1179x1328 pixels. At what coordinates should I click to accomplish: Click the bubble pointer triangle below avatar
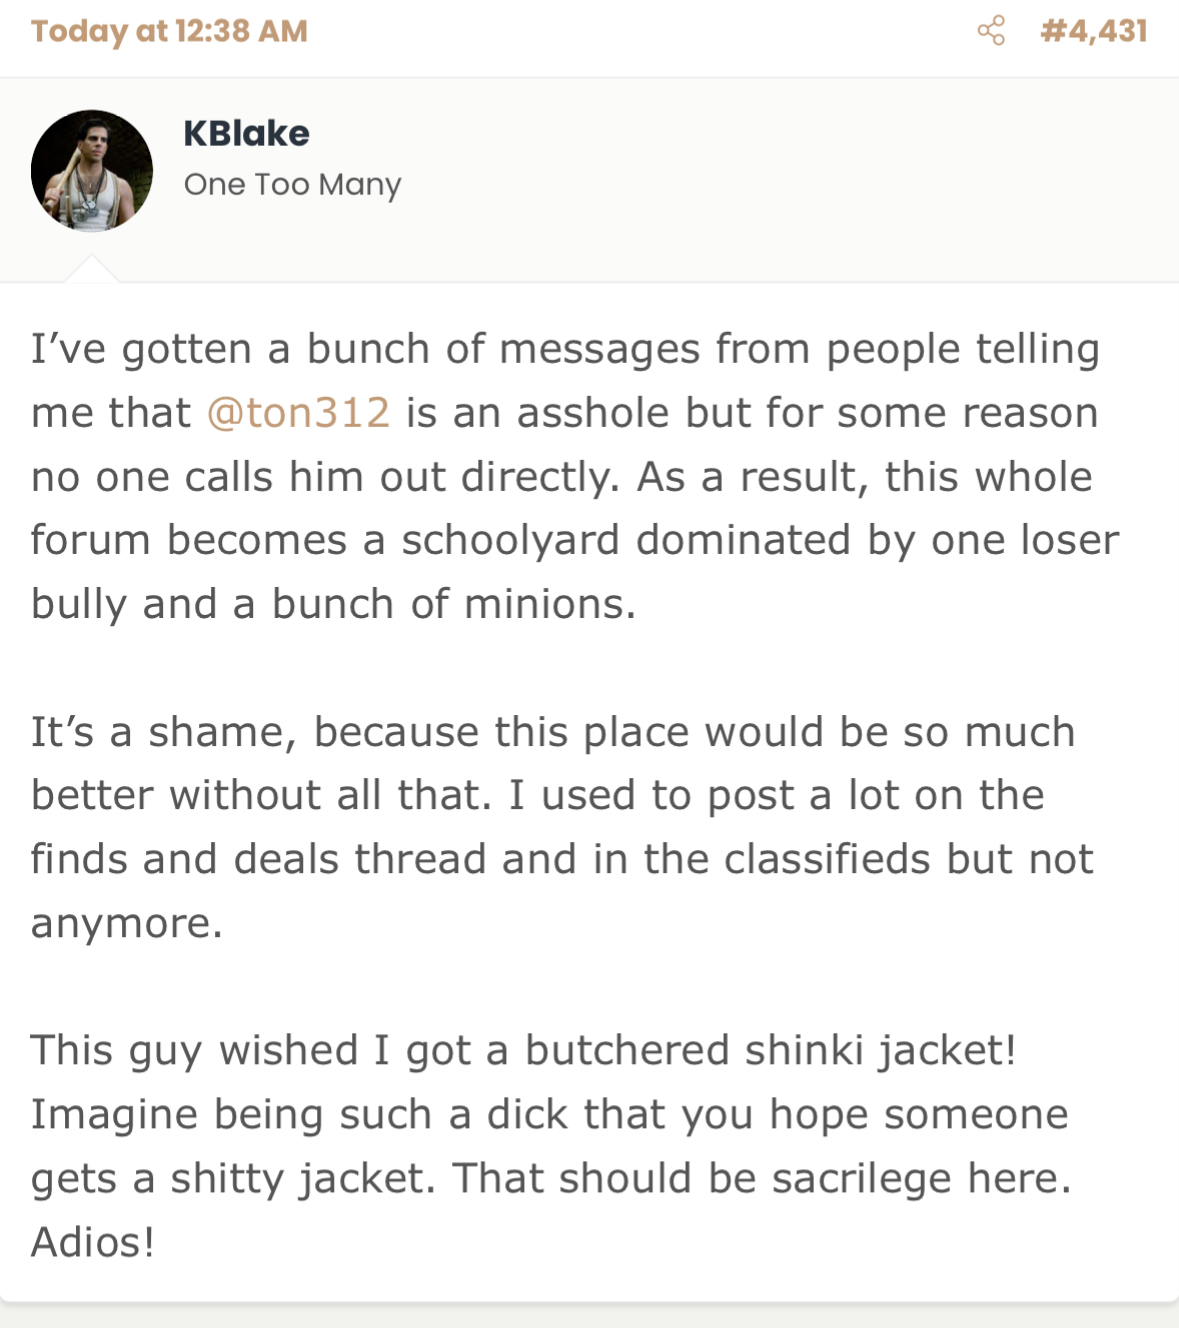tap(92, 269)
